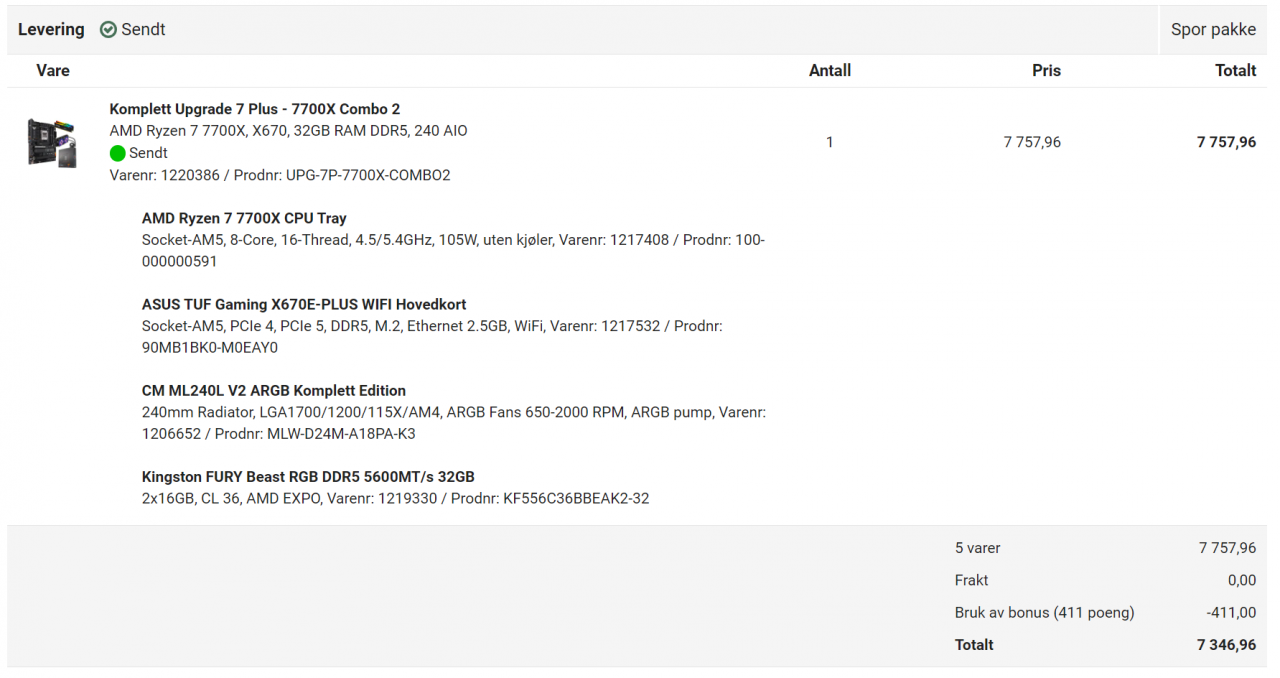This screenshot has width=1280, height=678.
Task: Open the Komplett Upgrade product thumbnail
Action: 52,142
